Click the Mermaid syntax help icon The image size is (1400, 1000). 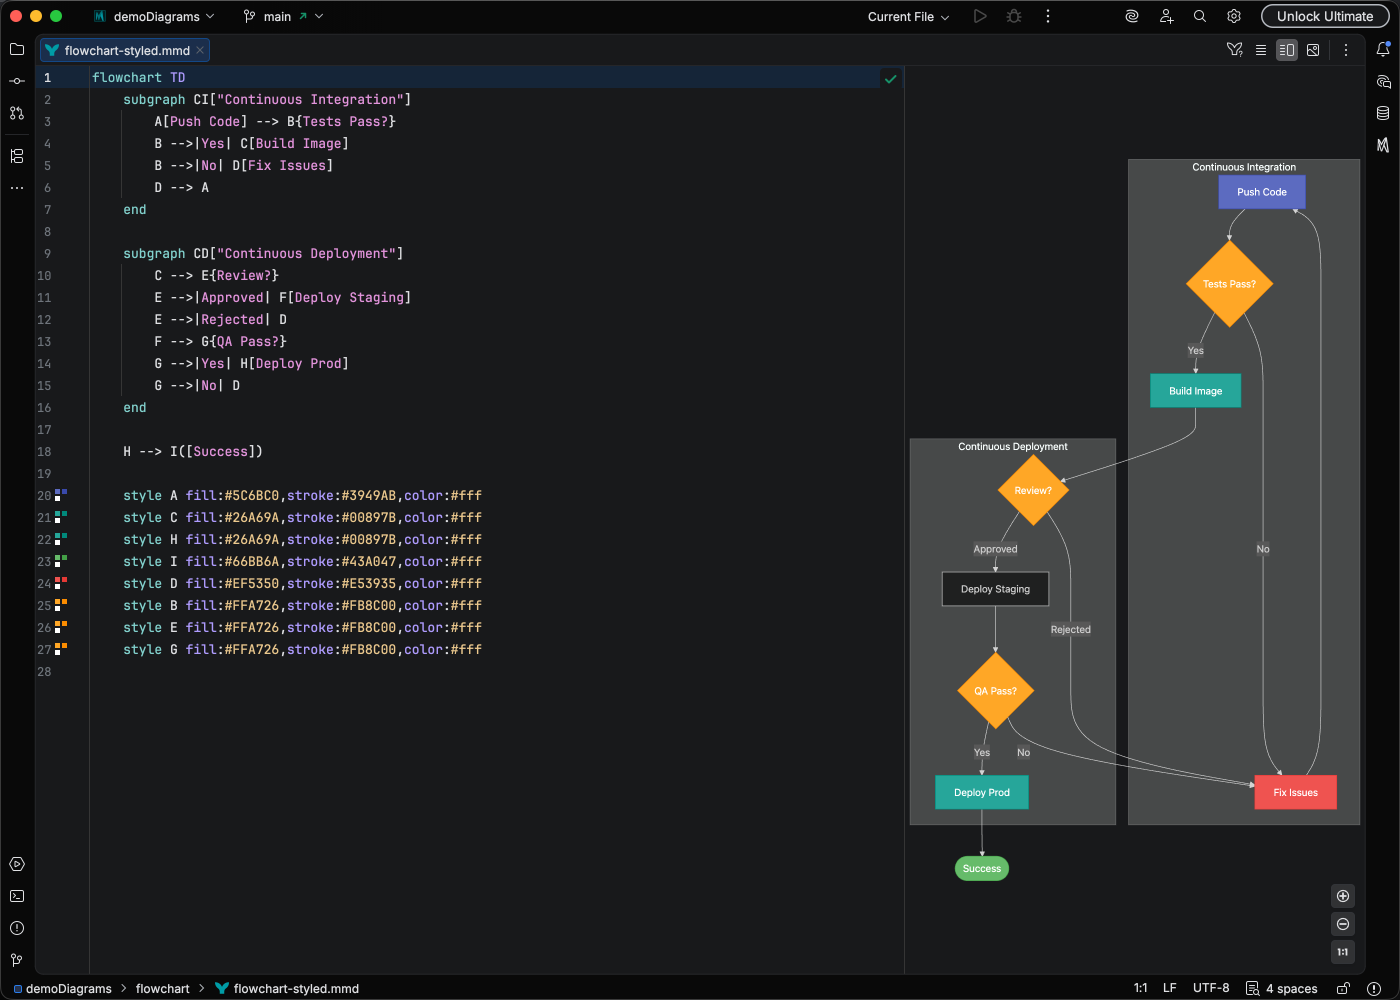coord(1235,50)
